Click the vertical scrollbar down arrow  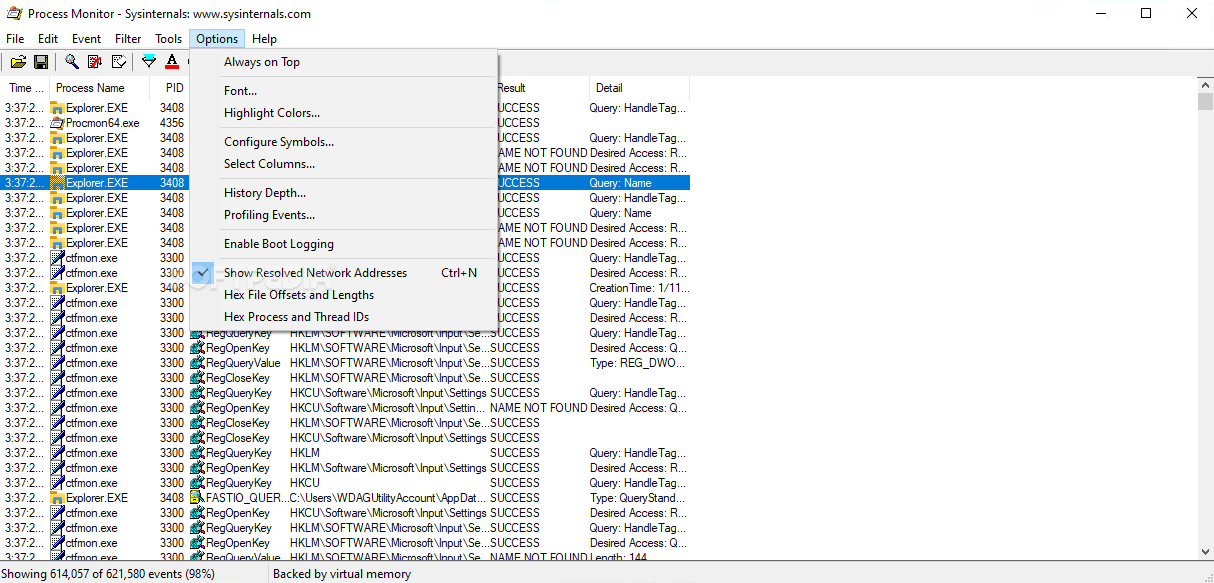[x=1205, y=551]
